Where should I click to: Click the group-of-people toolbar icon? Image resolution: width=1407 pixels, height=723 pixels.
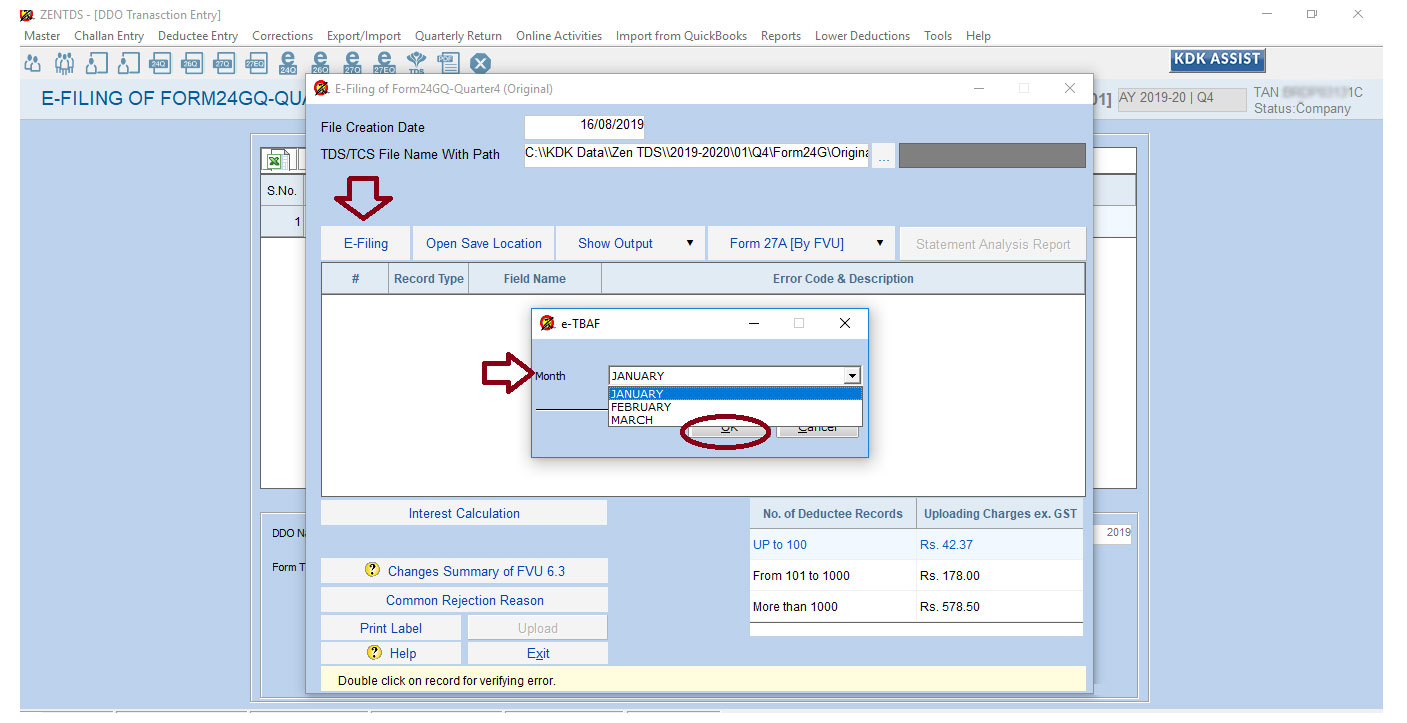[x=64, y=63]
